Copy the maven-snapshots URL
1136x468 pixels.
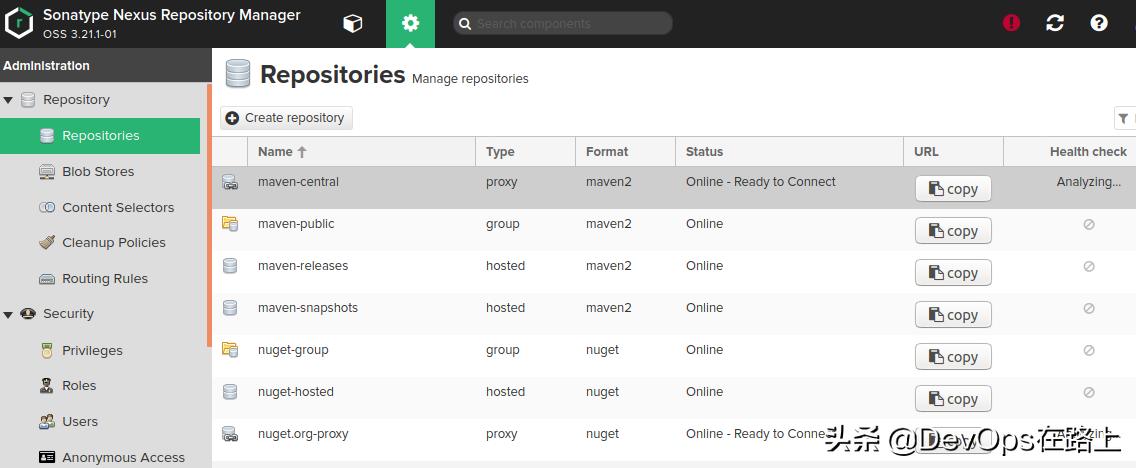point(953,314)
